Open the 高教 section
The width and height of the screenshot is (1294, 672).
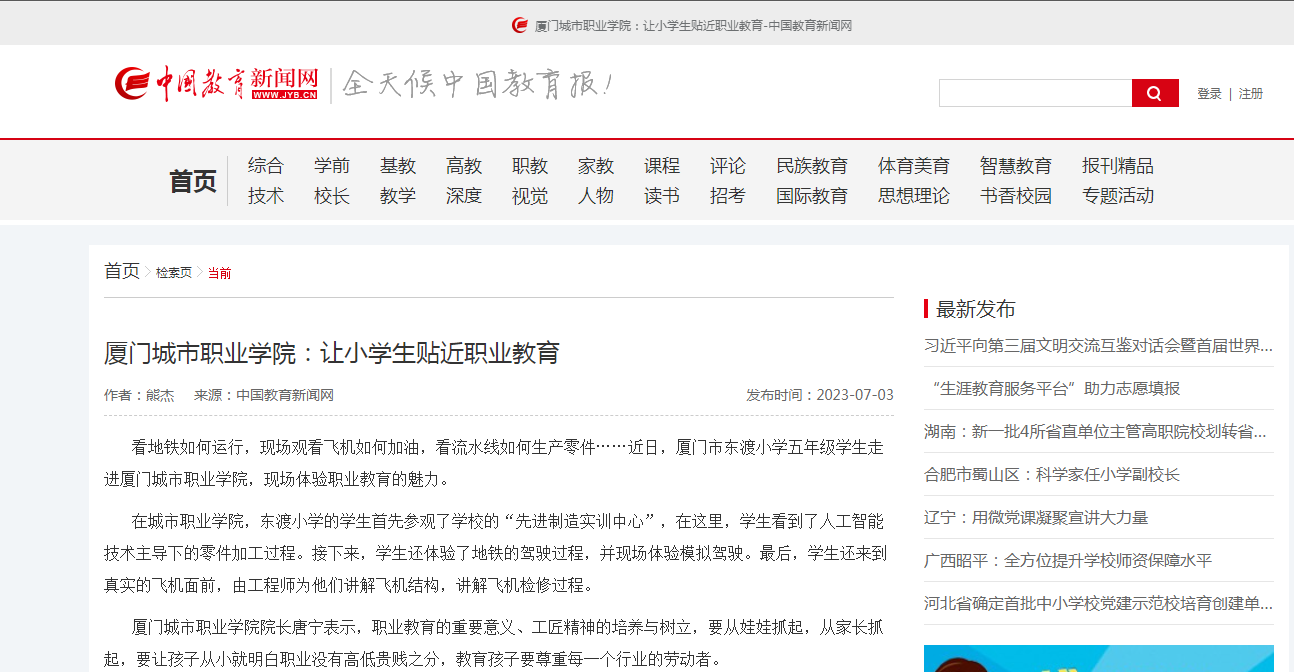point(464,166)
